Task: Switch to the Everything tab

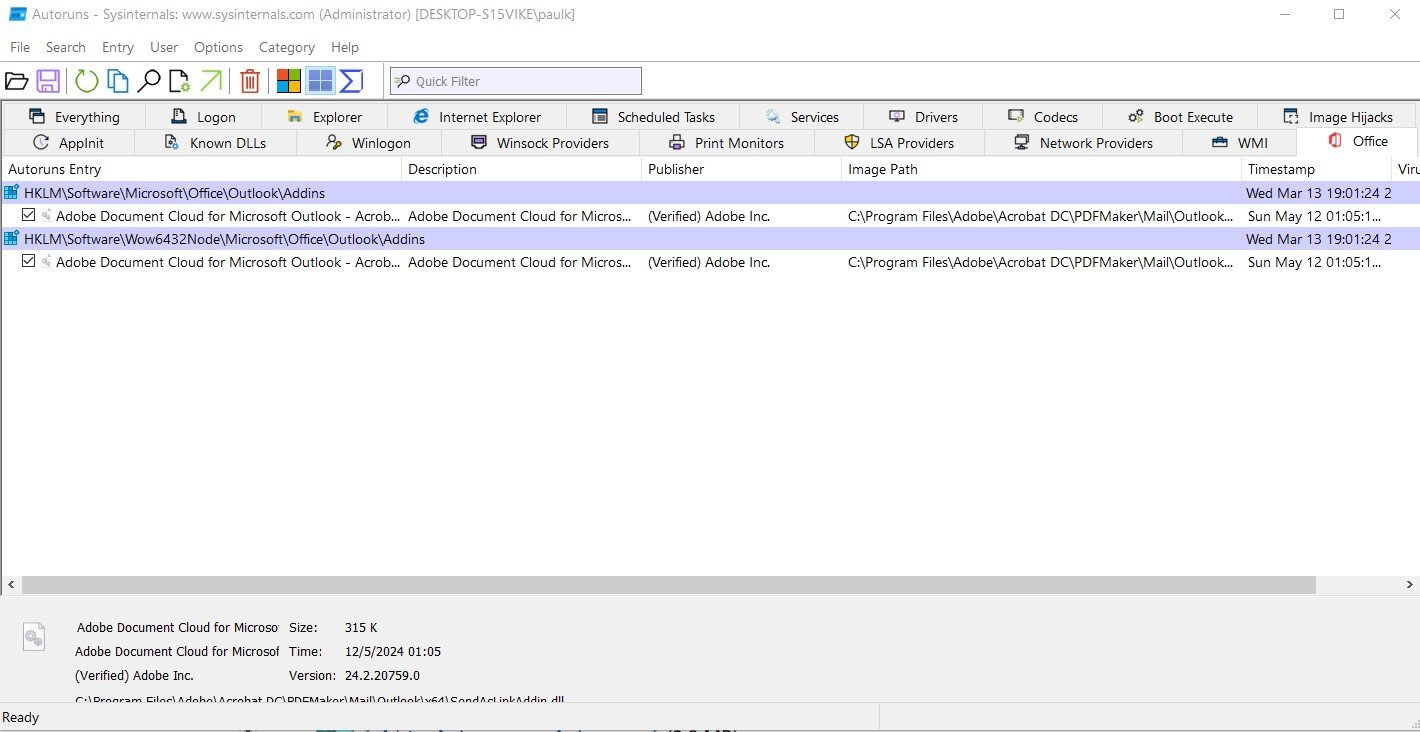Action: point(74,117)
